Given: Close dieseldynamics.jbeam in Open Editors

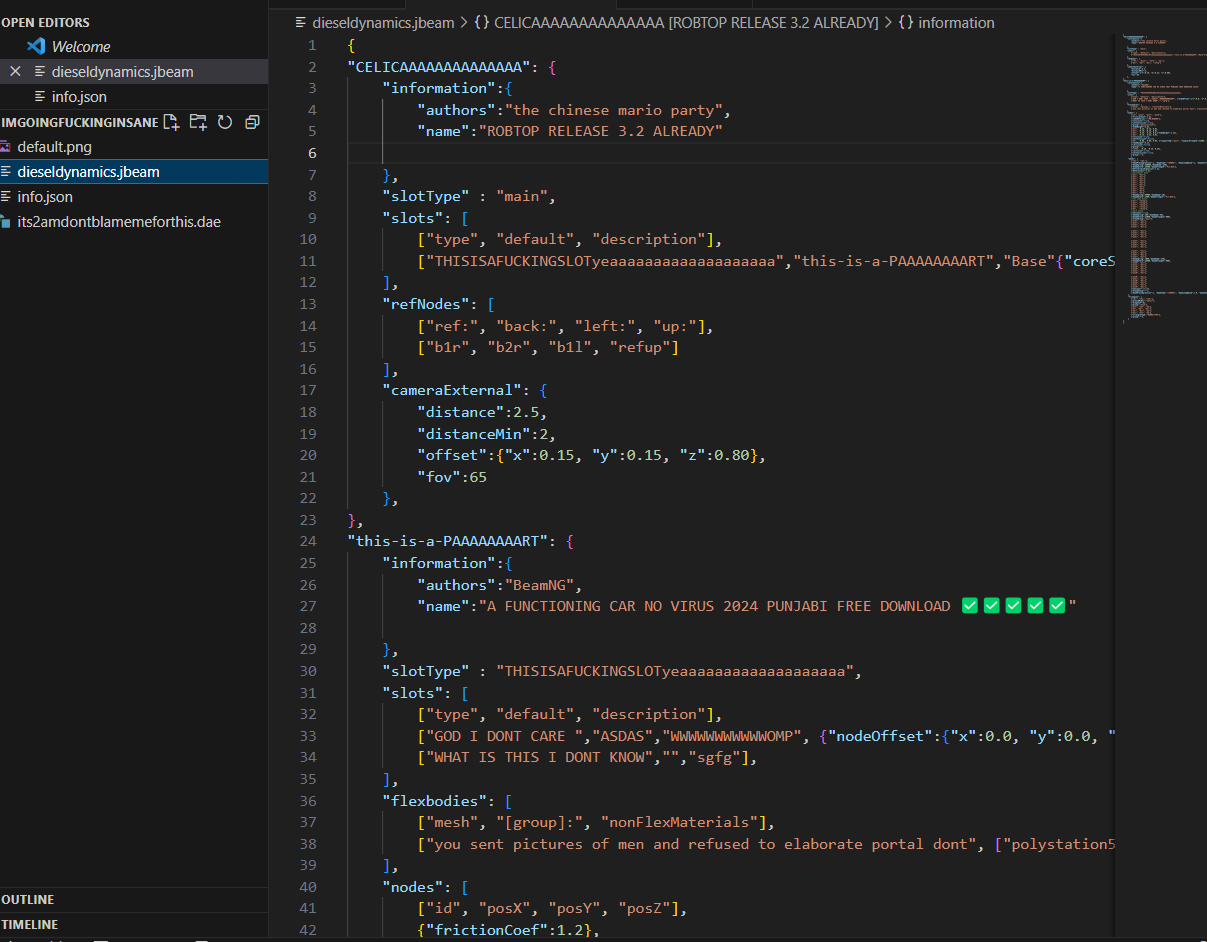Looking at the screenshot, I should coord(15,72).
